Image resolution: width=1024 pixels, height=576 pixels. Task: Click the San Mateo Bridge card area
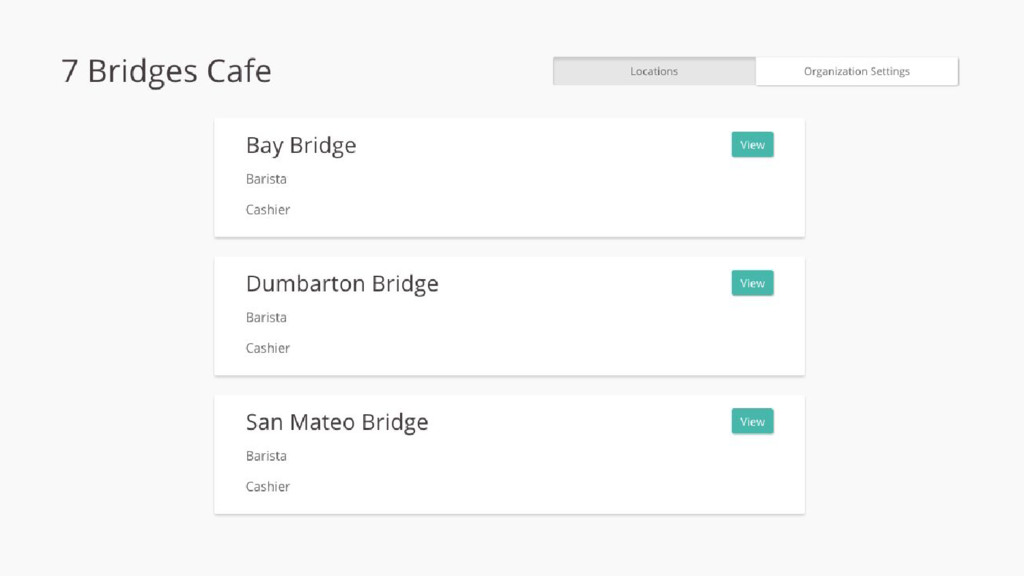tap(509, 455)
